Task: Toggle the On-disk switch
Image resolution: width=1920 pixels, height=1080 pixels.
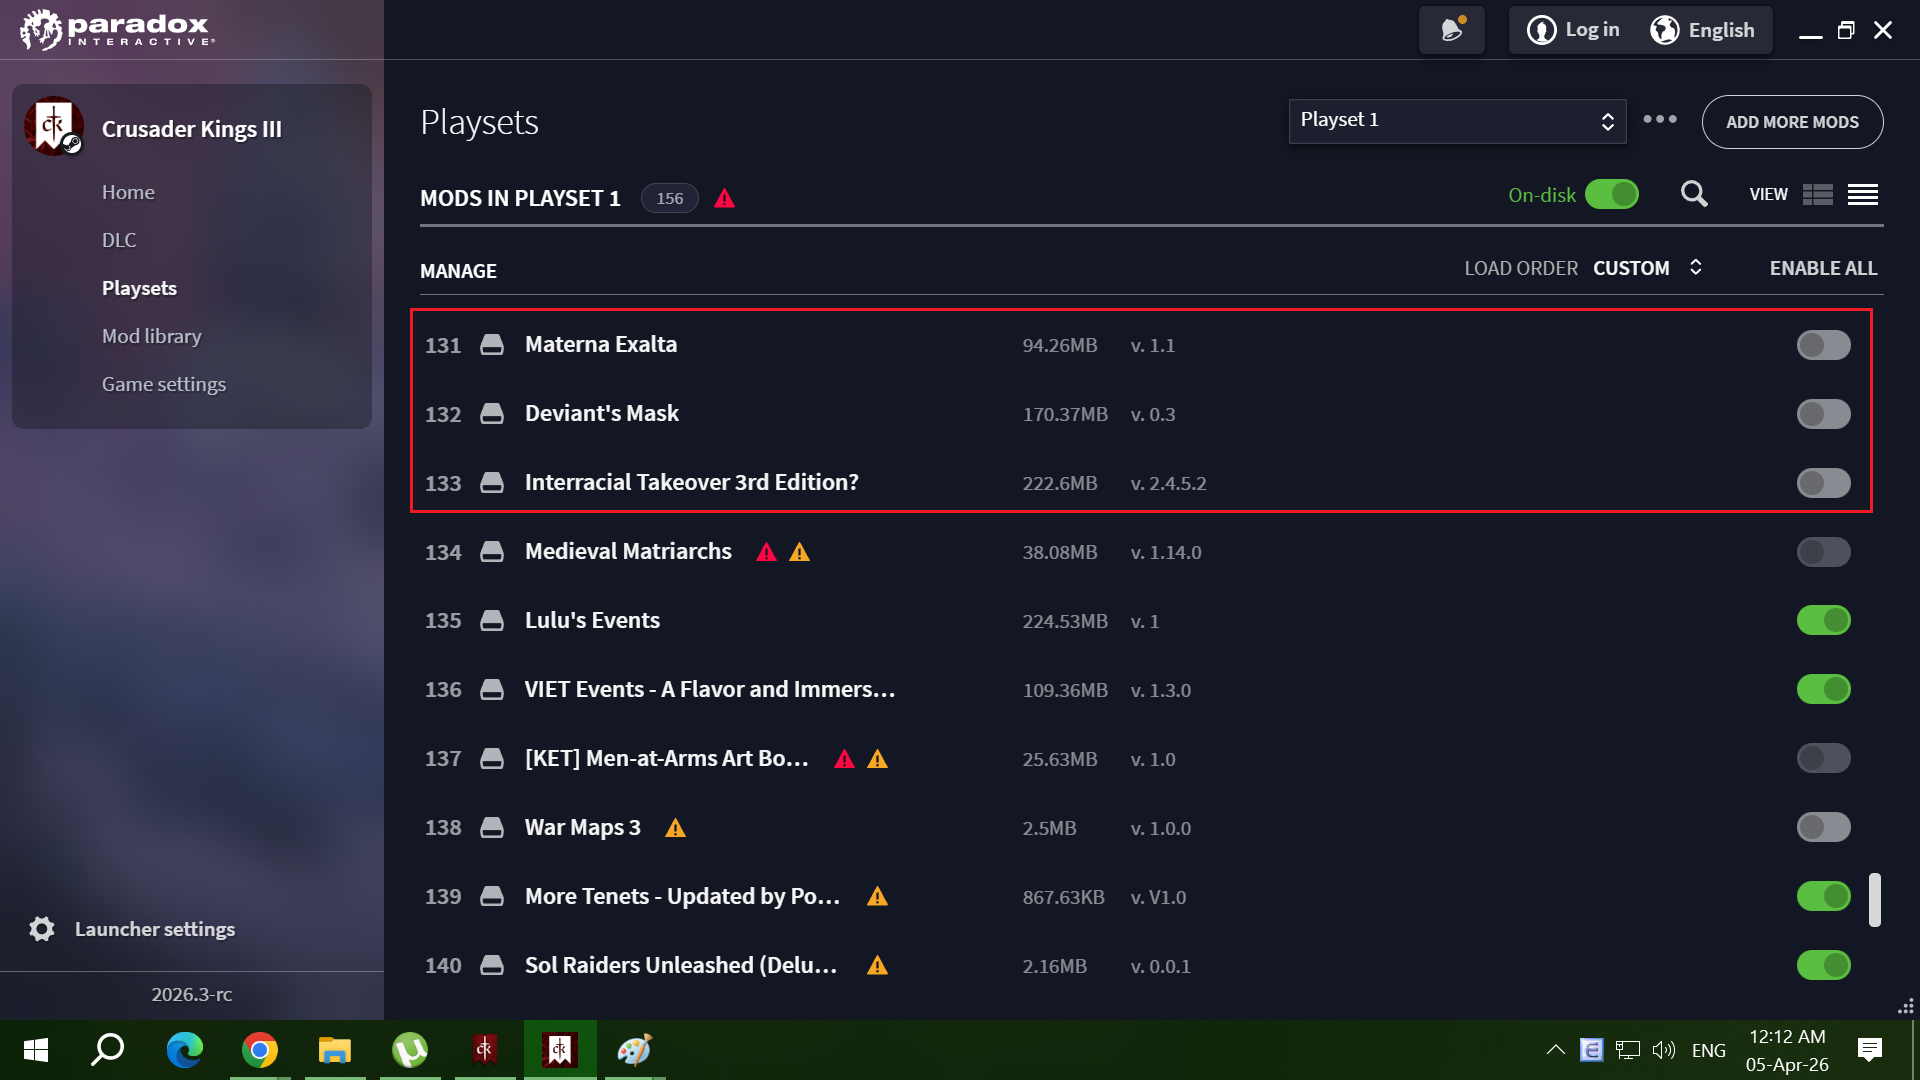Action: [x=1612, y=194]
